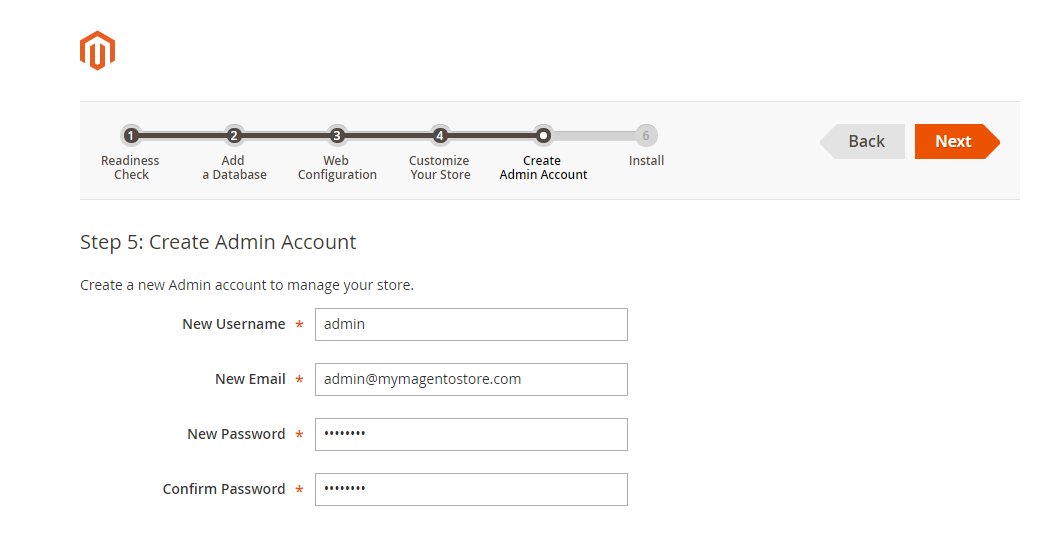Open the Readiness Check step label
This screenshot has height=533, width=1058.
pyautogui.click(x=130, y=167)
